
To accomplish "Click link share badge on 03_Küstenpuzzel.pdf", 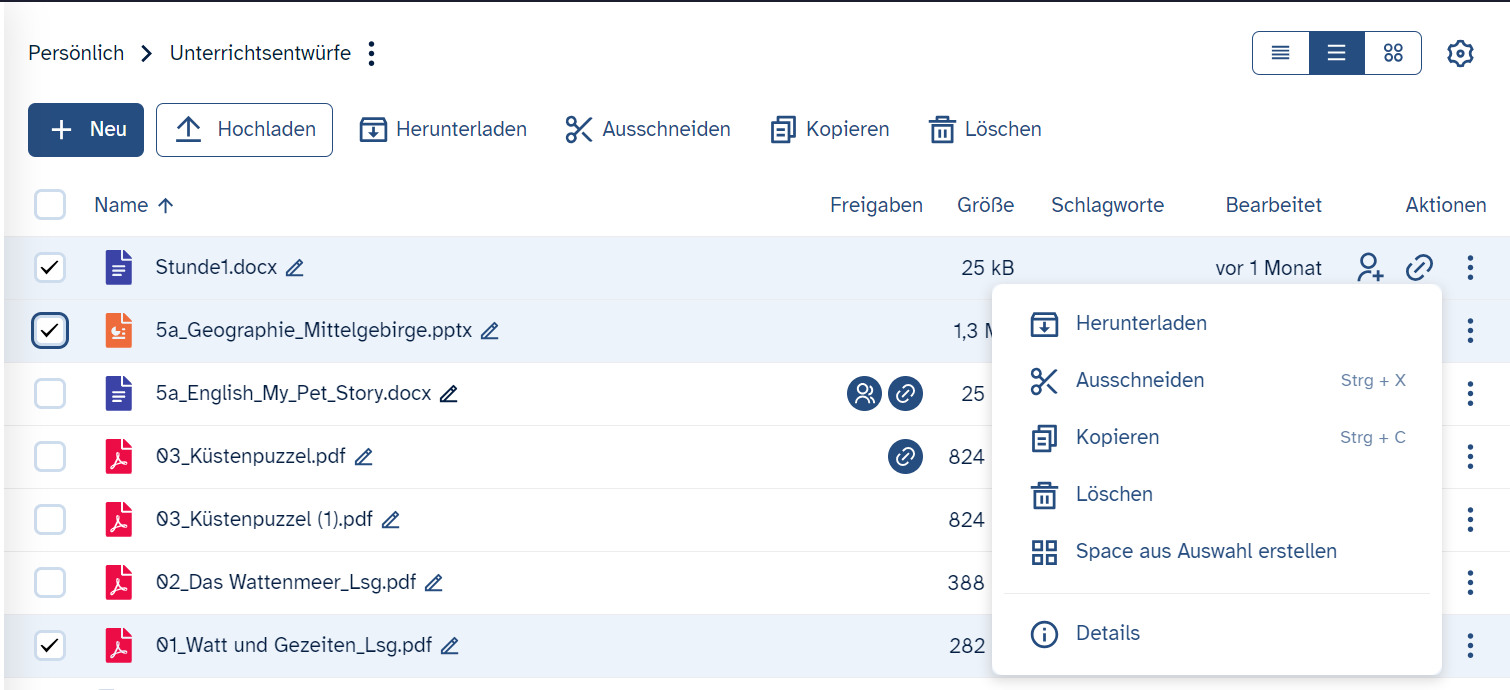I will click(x=905, y=457).
